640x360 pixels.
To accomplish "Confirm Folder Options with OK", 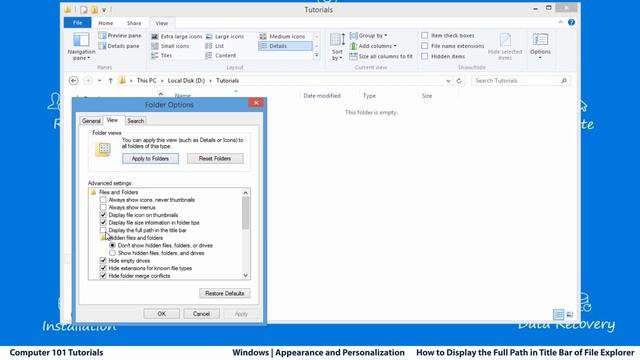I will pyautogui.click(x=162, y=313).
